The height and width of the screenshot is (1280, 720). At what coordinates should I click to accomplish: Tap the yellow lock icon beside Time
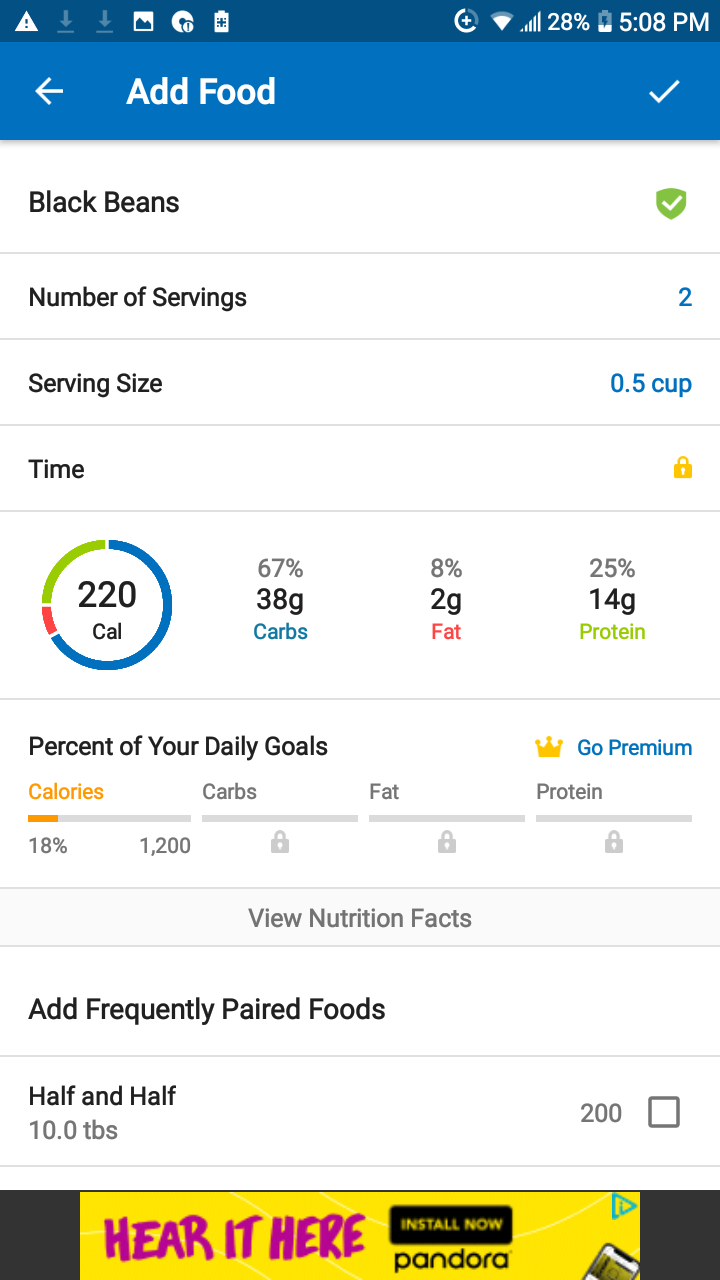[683, 468]
